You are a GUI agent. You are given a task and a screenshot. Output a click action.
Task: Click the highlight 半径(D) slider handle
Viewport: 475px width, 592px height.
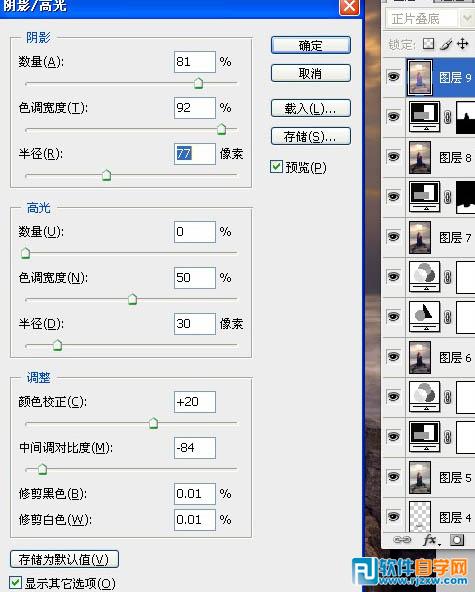[57, 345]
